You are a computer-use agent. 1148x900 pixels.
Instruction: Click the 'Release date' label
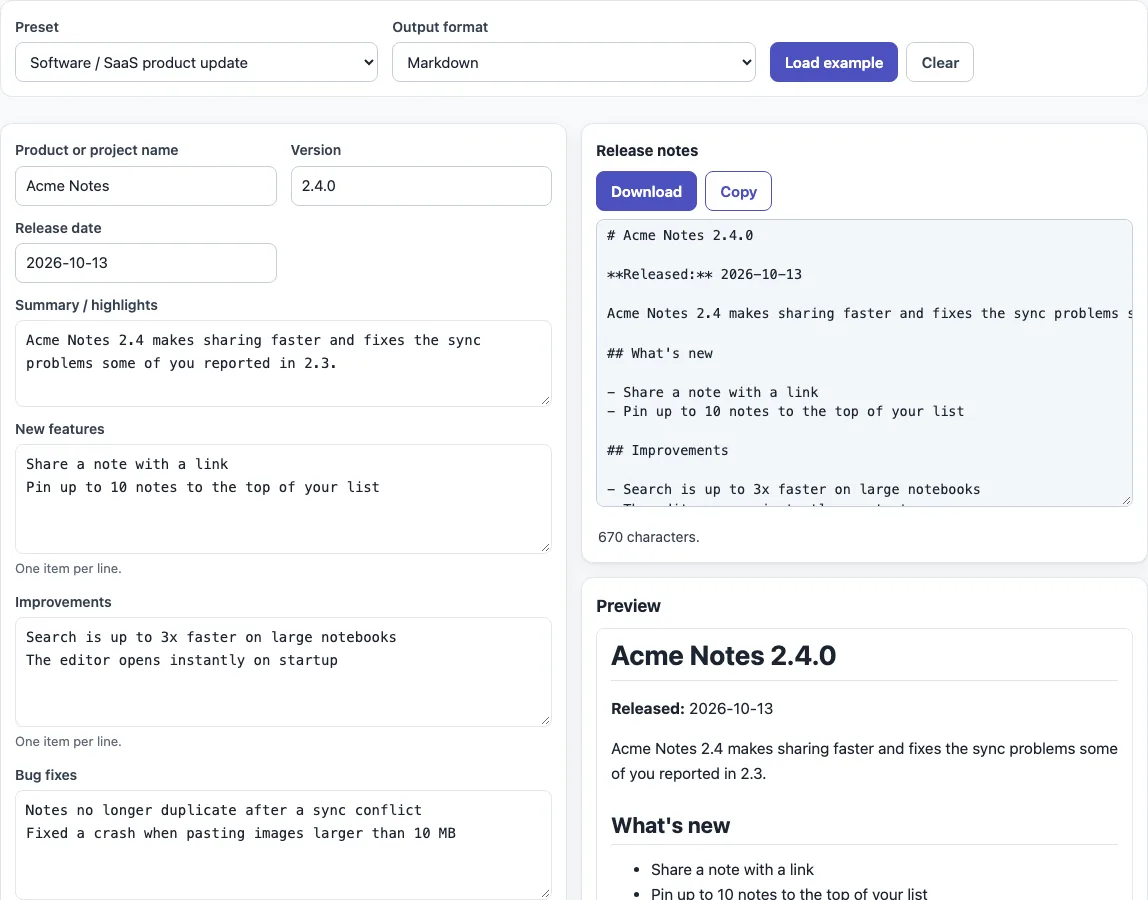[59, 228]
